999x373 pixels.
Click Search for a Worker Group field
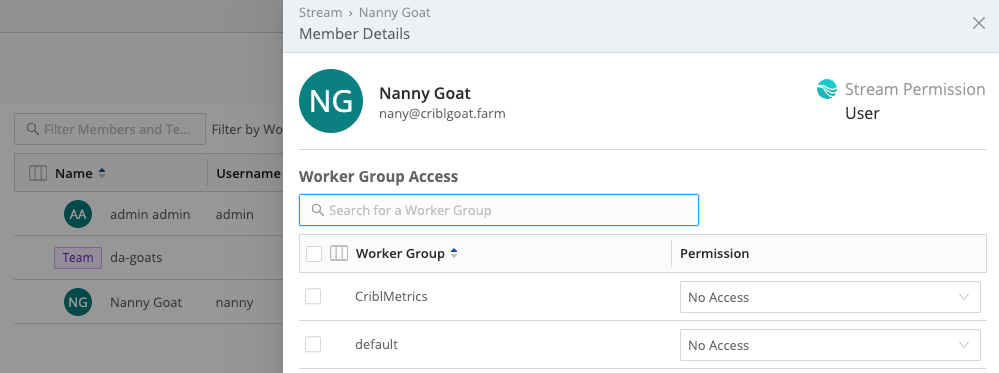(x=499, y=210)
